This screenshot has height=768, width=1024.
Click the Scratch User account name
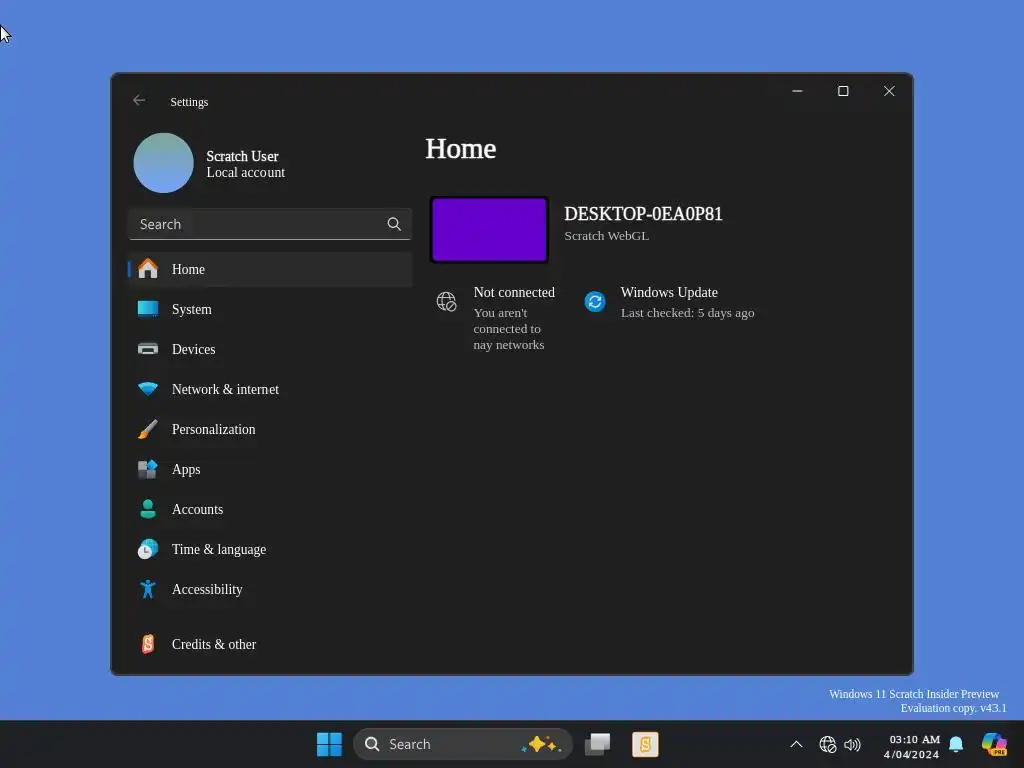coord(242,156)
